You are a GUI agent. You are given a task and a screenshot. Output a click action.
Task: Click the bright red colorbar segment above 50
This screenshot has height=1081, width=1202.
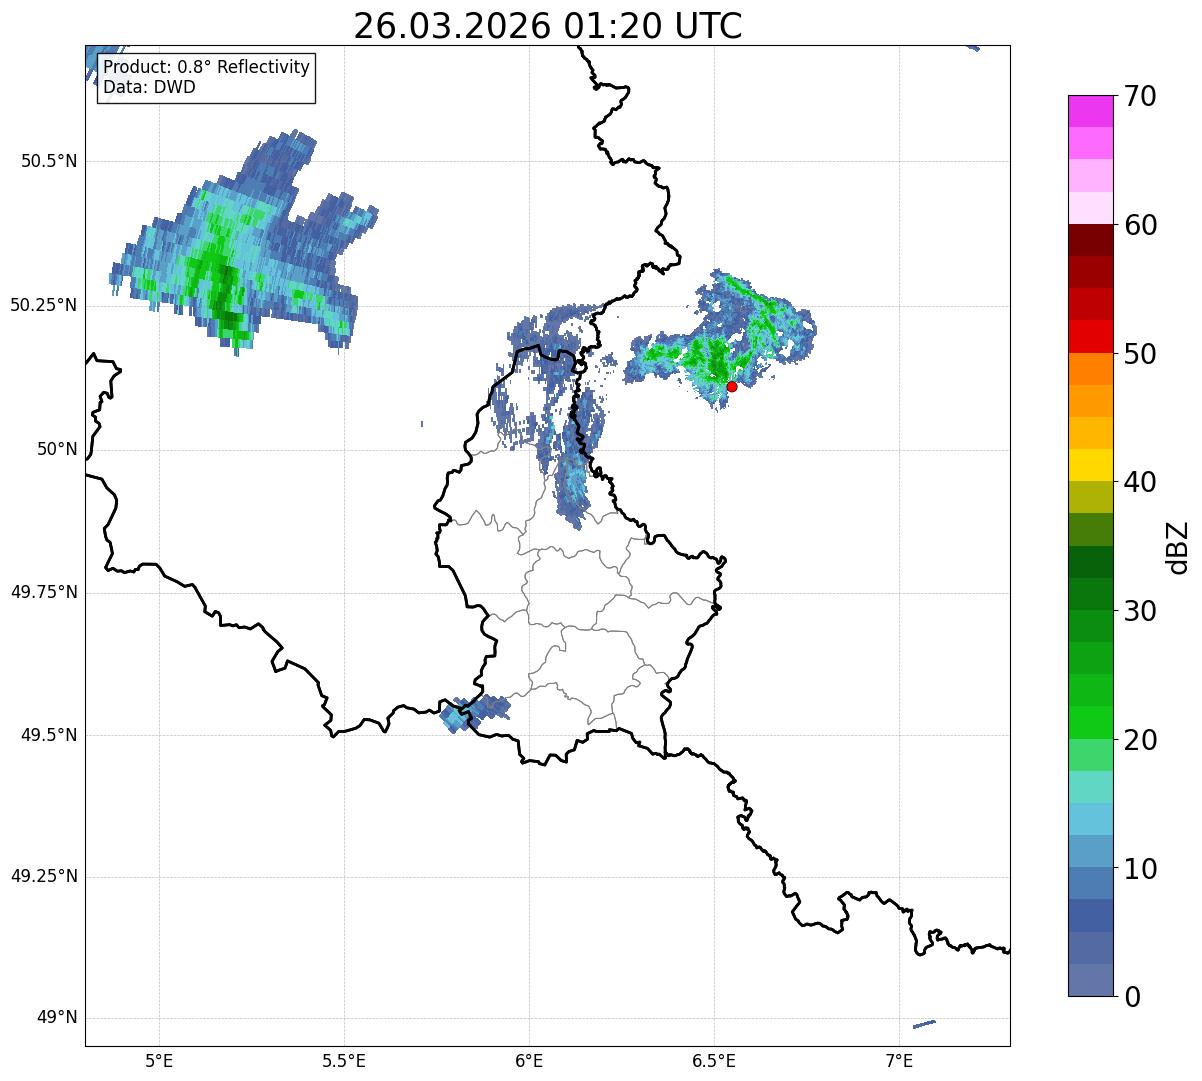1090,337
